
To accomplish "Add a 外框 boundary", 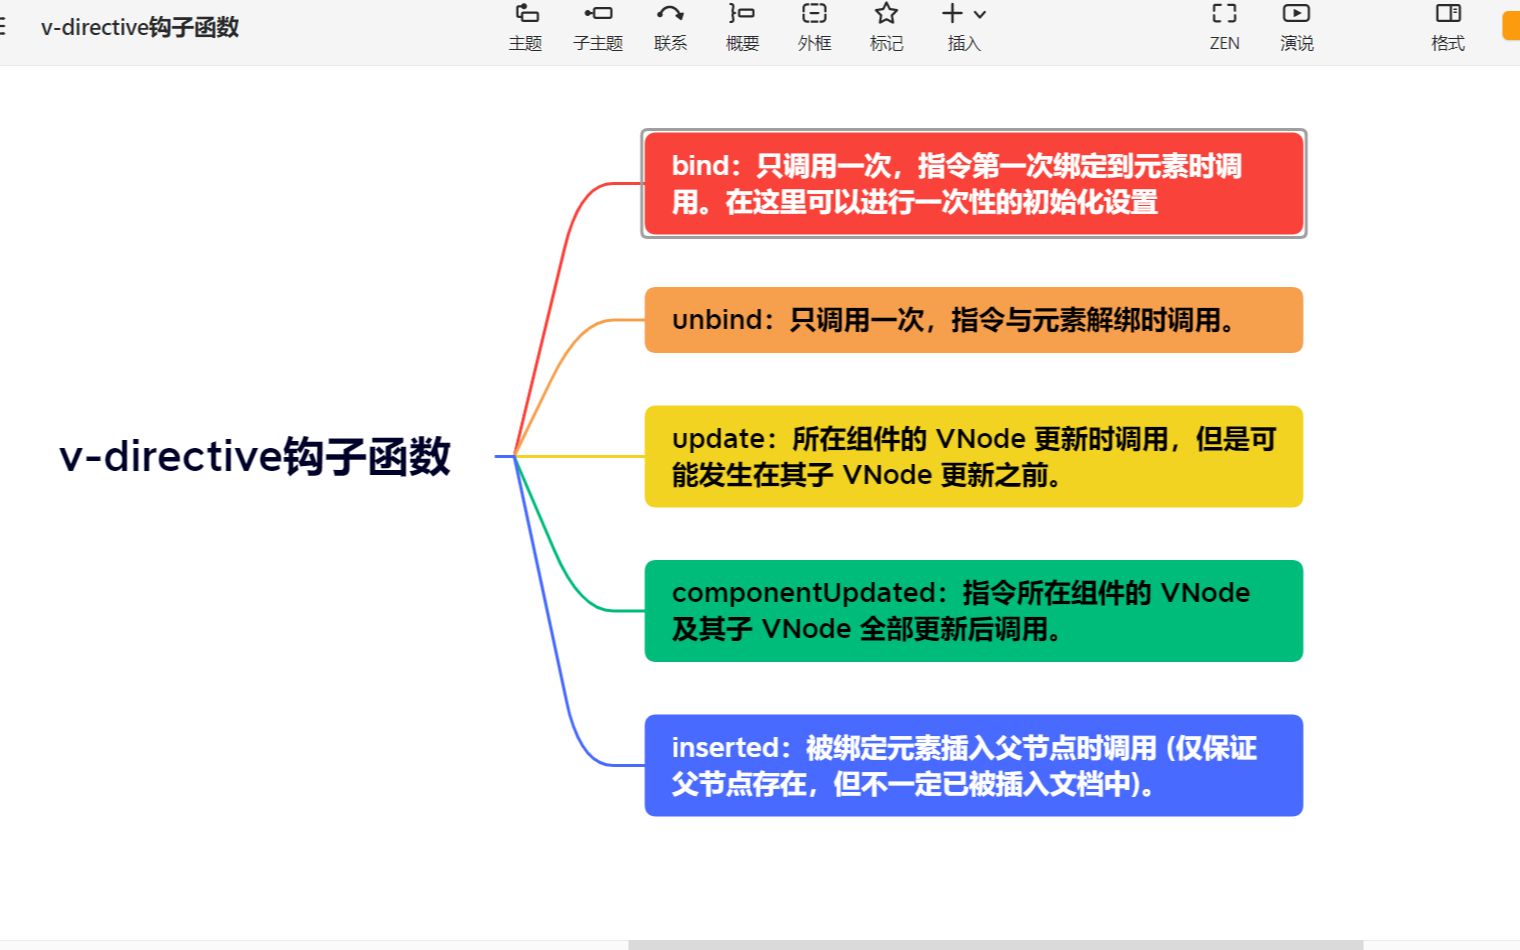I will 814,27.
